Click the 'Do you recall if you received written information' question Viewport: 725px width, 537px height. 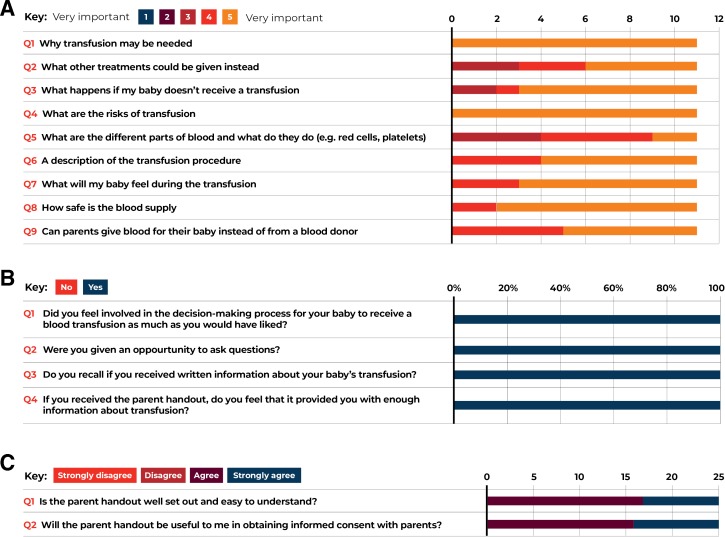229,375
